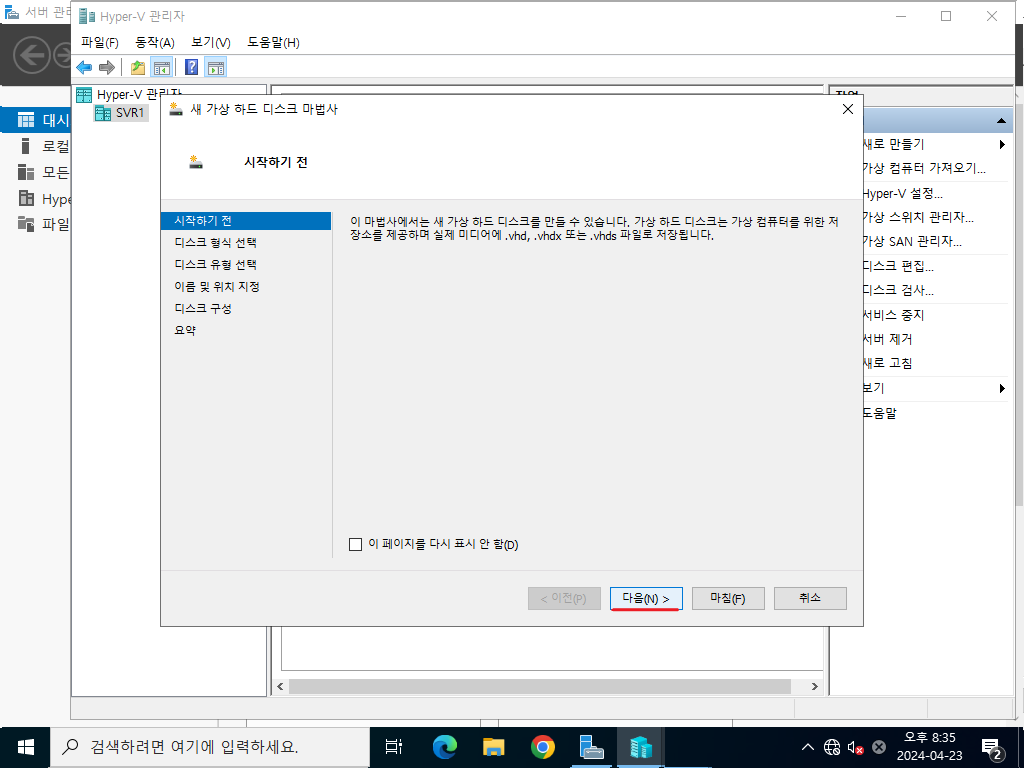
Task: Show hidden system tray icons
Action: tap(808, 747)
